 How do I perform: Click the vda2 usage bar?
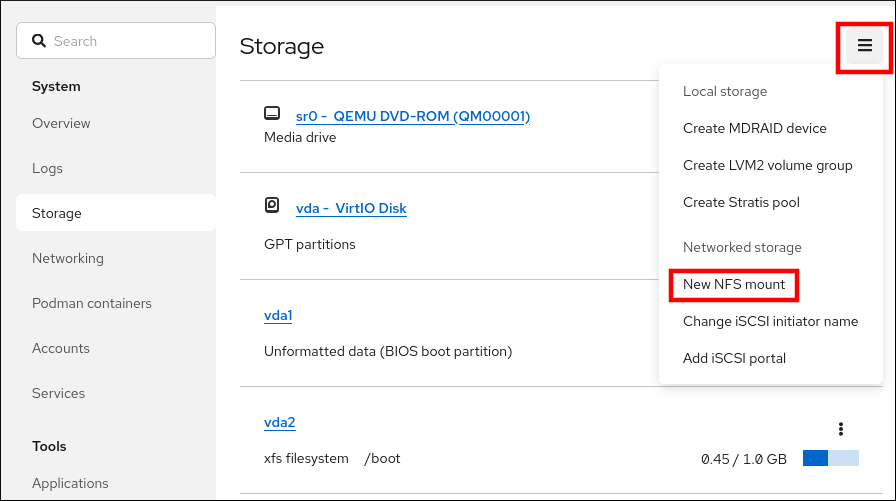click(x=830, y=458)
